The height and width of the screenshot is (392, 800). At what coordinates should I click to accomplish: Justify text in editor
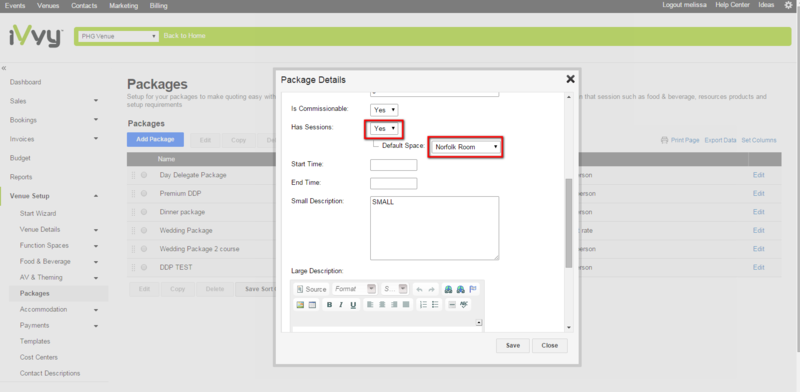406,305
